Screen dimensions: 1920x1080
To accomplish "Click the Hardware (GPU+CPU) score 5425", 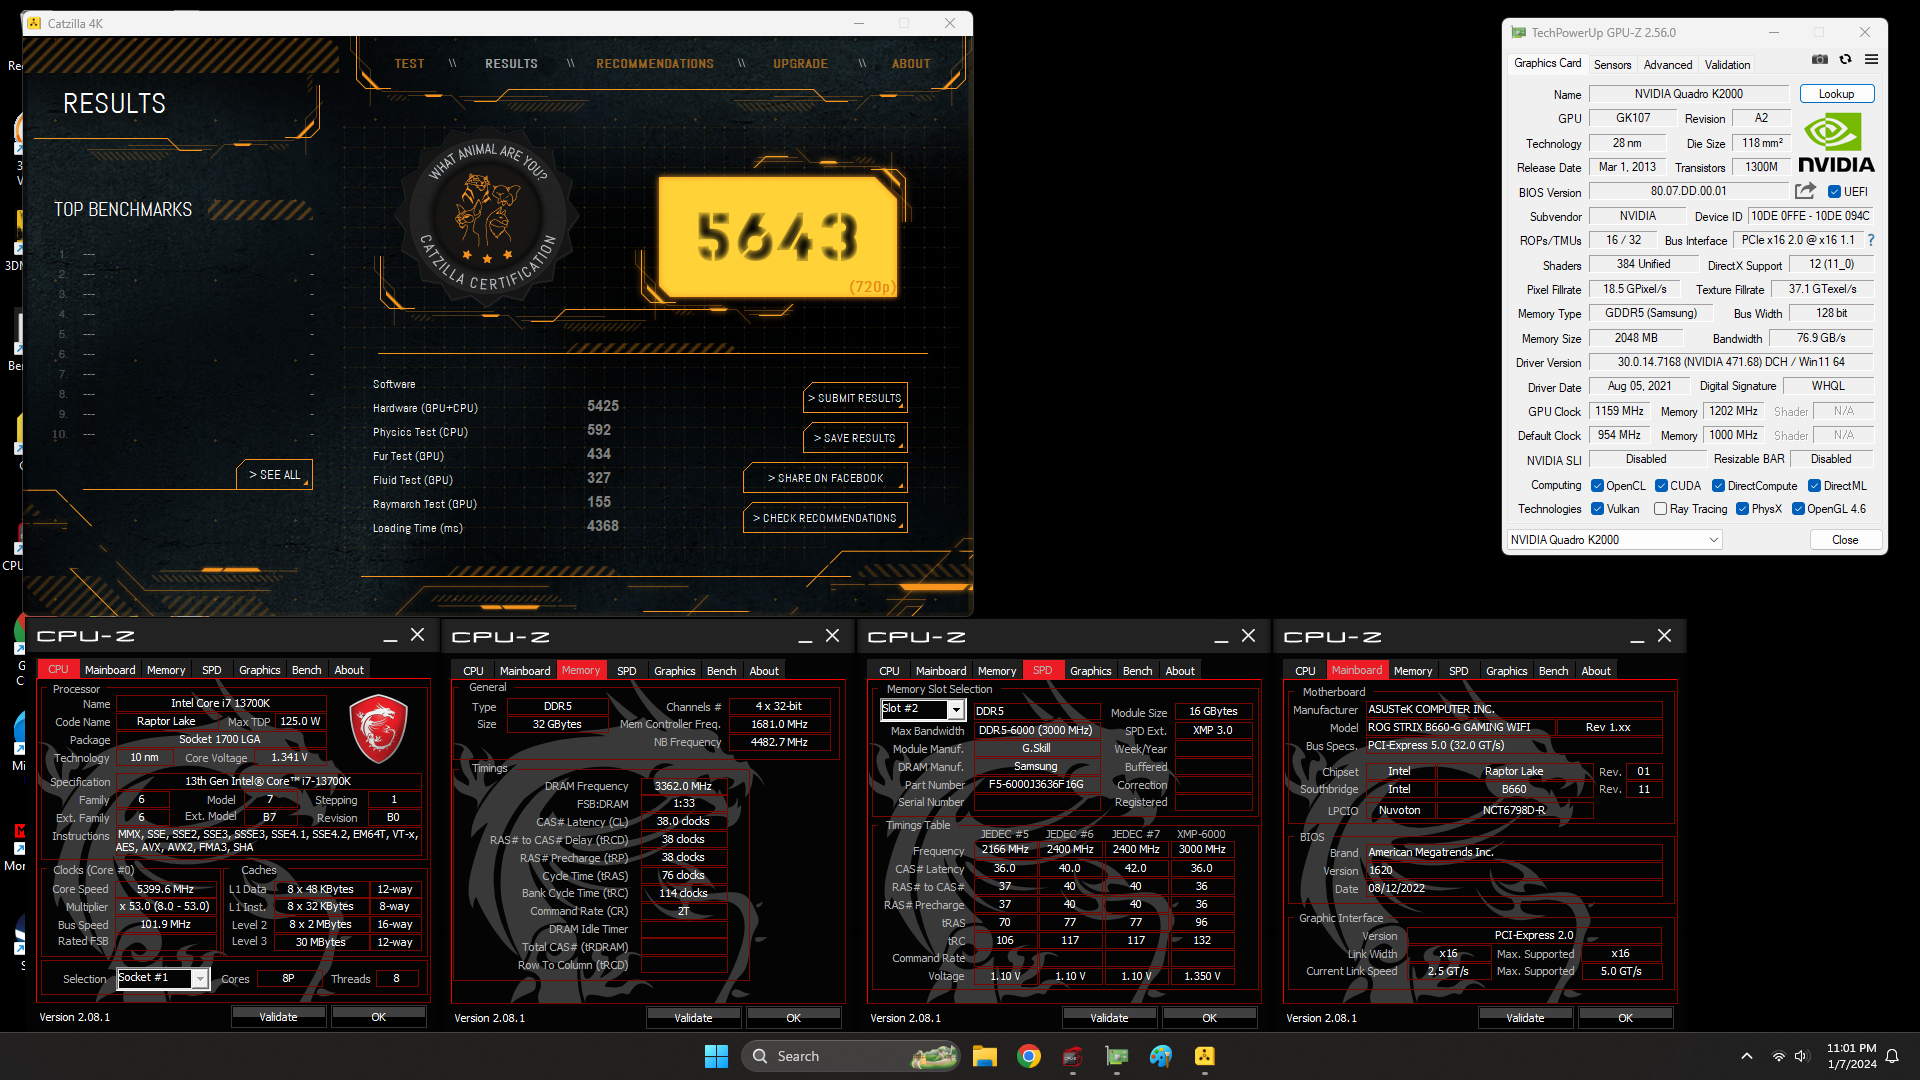I will pos(603,406).
